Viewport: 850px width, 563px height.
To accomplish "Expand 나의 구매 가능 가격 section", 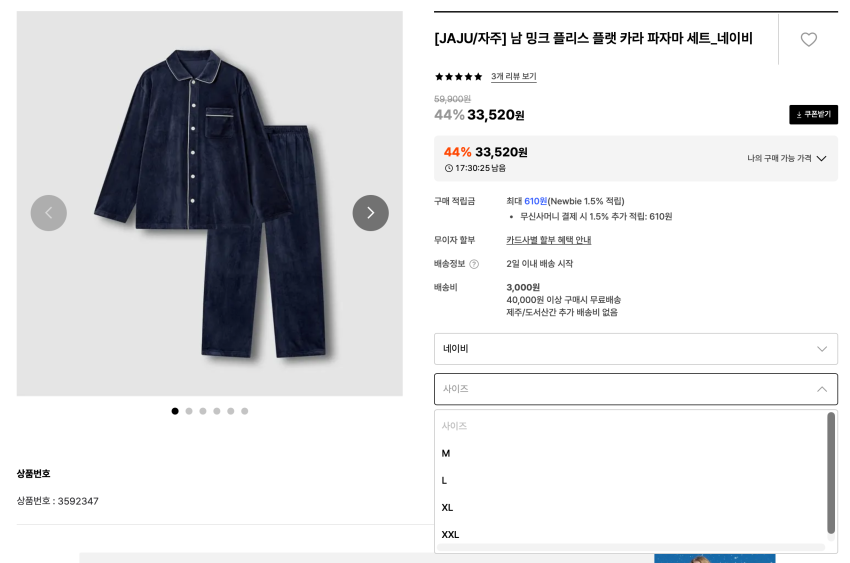I will (786, 158).
